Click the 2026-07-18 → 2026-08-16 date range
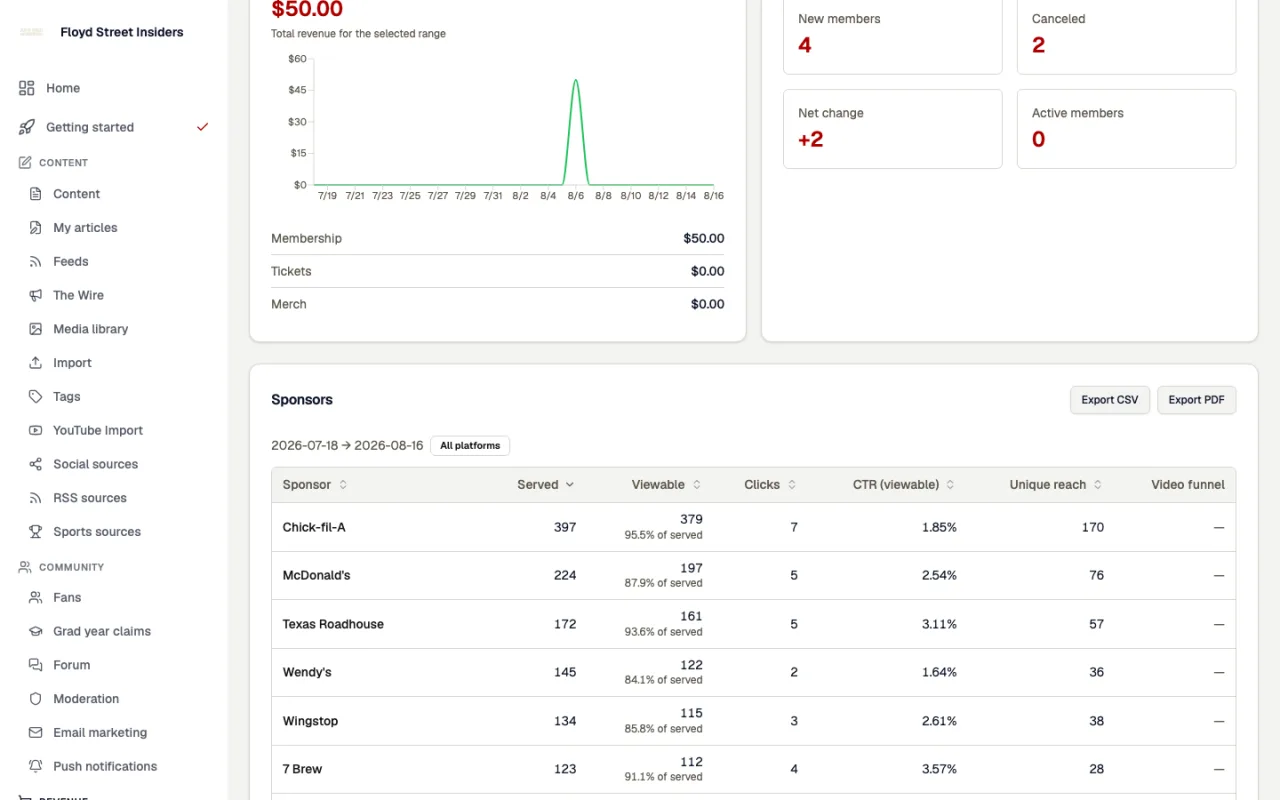Viewport: 1280px width, 800px height. coord(347,446)
